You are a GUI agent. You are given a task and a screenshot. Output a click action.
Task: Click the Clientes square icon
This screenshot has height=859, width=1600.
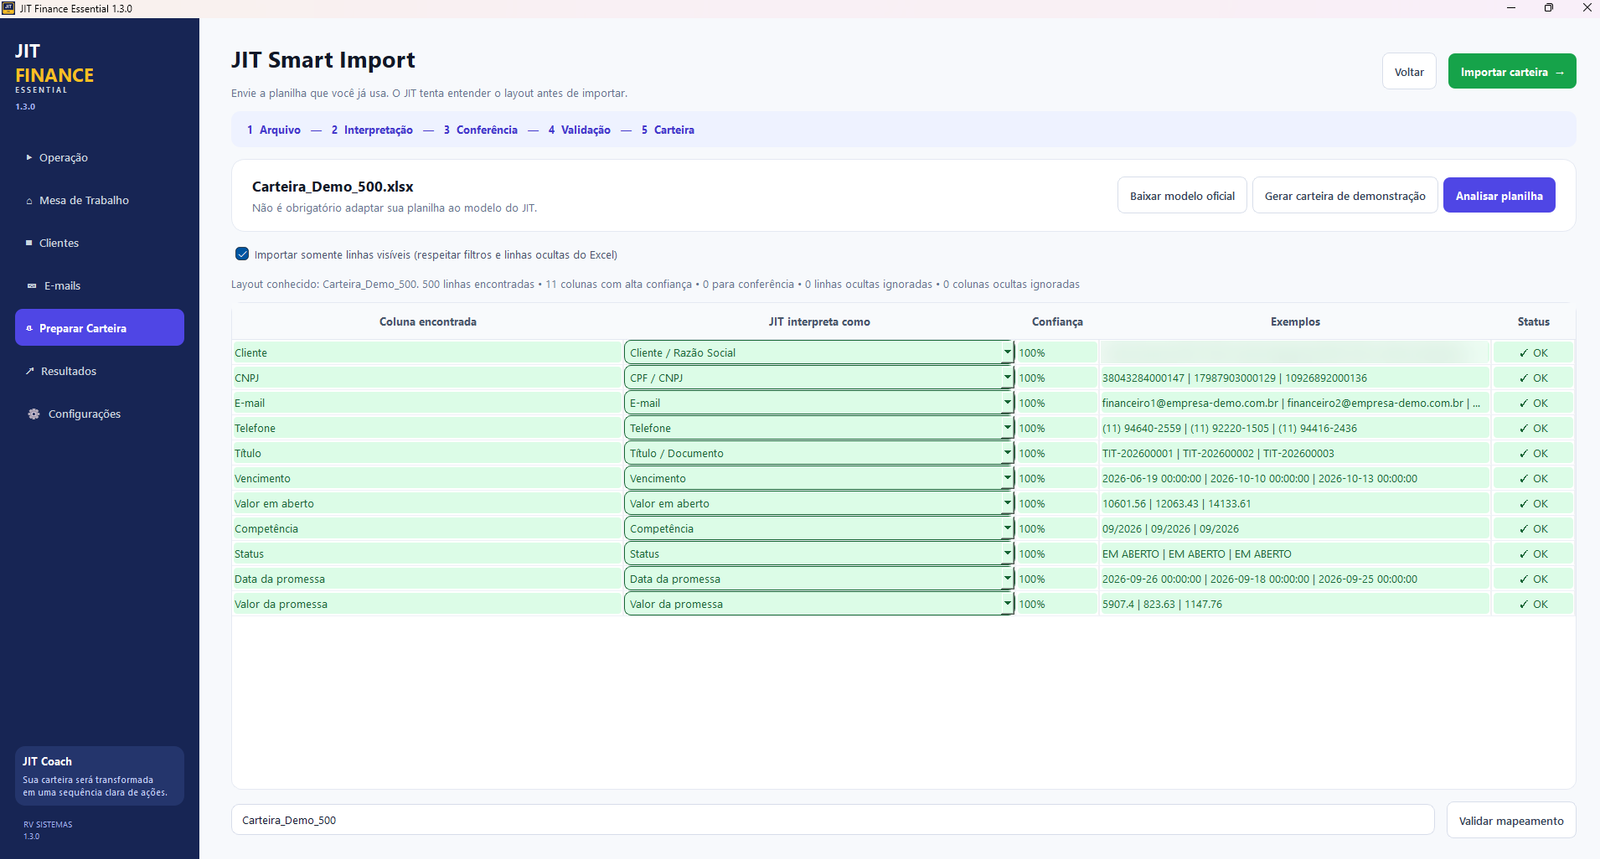pyautogui.click(x=29, y=243)
